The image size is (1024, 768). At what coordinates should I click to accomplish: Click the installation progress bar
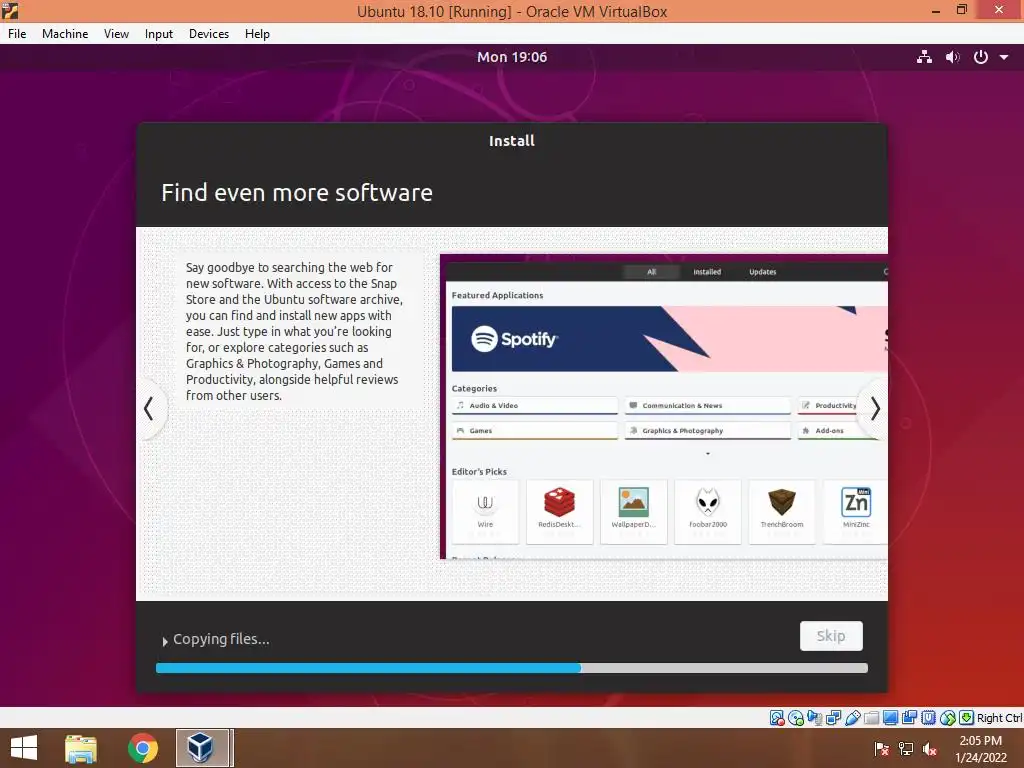511,668
